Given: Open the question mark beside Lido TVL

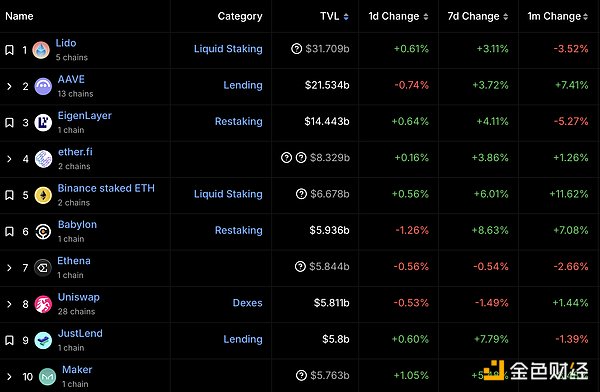Looking at the screenshot, I should (x=297, y=49).
